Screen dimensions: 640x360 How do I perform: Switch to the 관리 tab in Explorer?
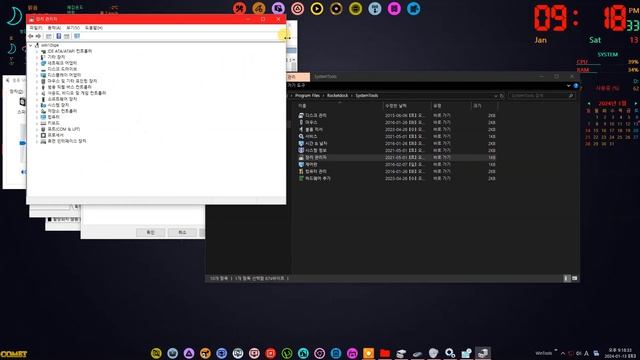(x=297, y=76)
